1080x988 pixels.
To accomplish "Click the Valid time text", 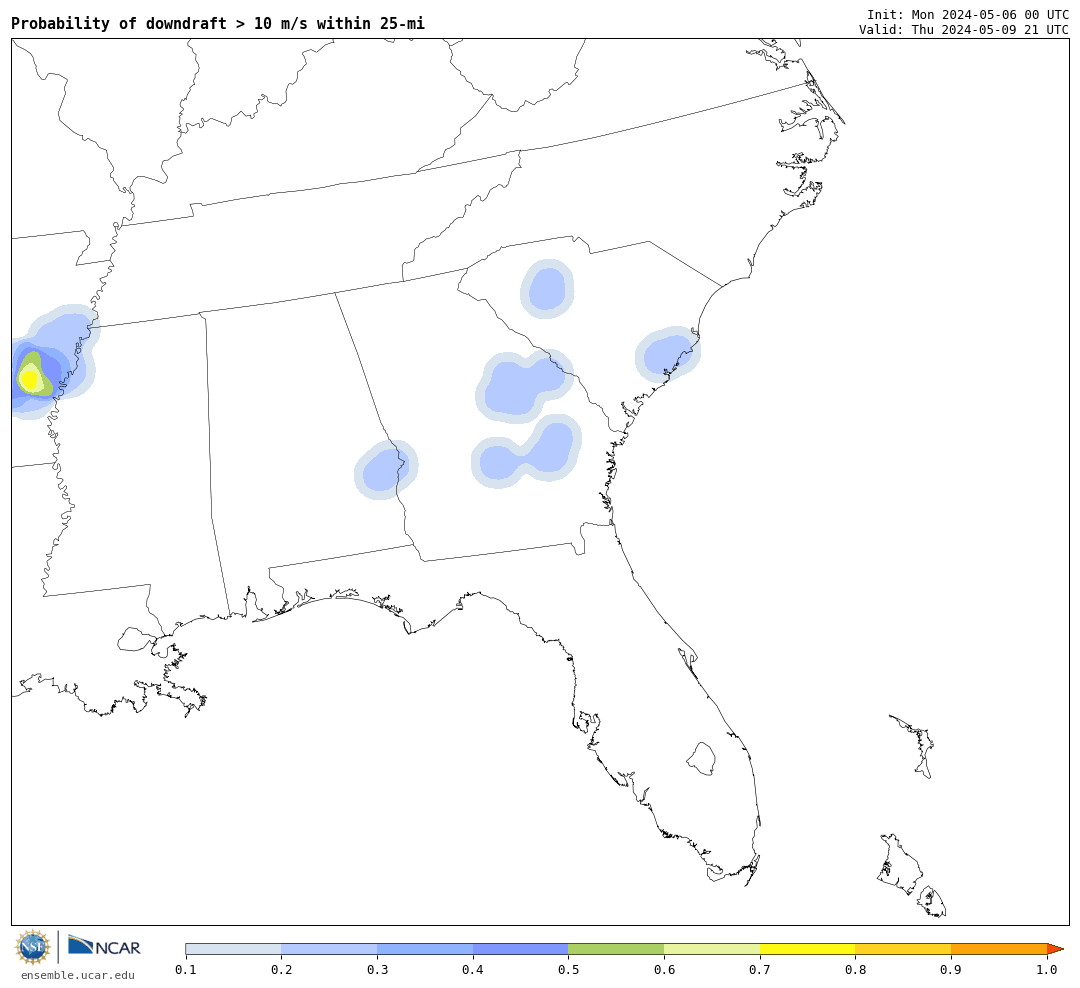I will pos(964,30).
